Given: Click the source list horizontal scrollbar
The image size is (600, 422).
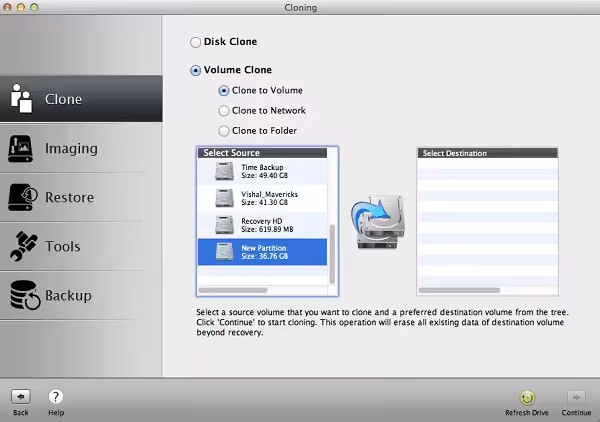Looking at the screenshot, I should click(233, 290).
